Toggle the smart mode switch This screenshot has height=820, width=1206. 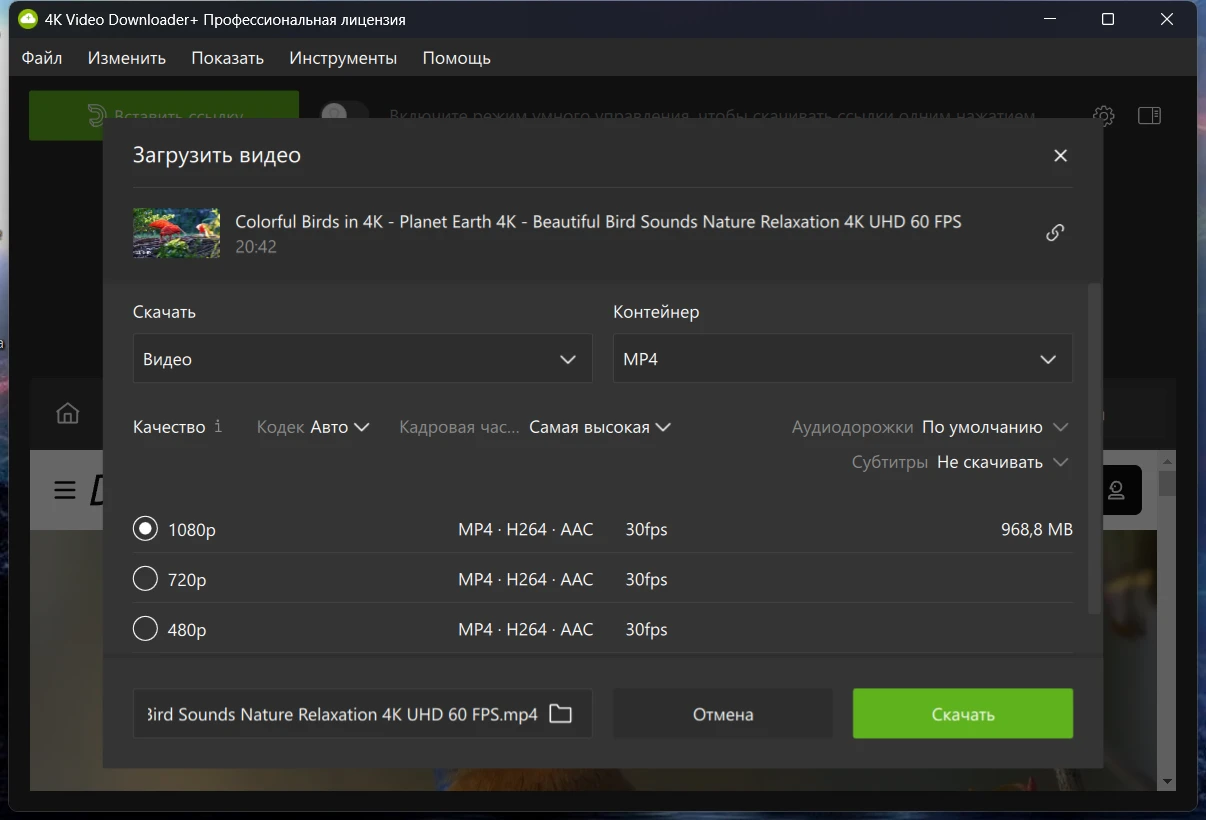pyautogui.click(x=344, y=115)
